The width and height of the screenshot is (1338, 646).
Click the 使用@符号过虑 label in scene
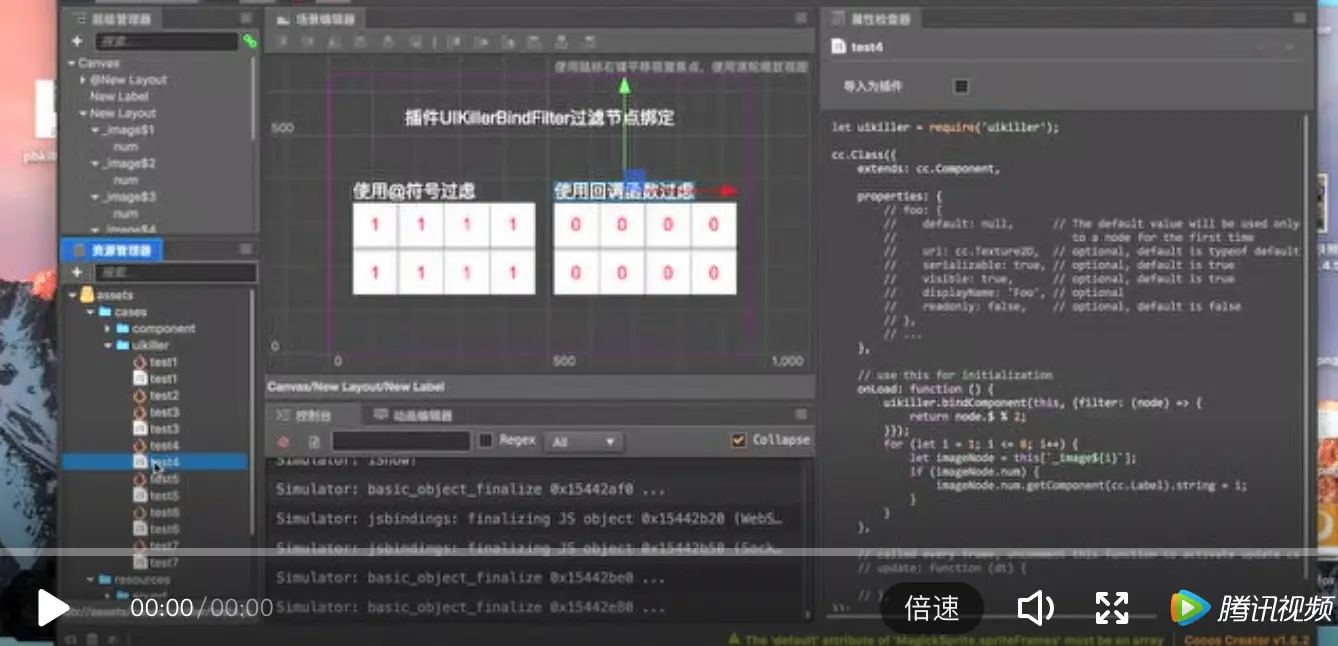click(414, 191)
